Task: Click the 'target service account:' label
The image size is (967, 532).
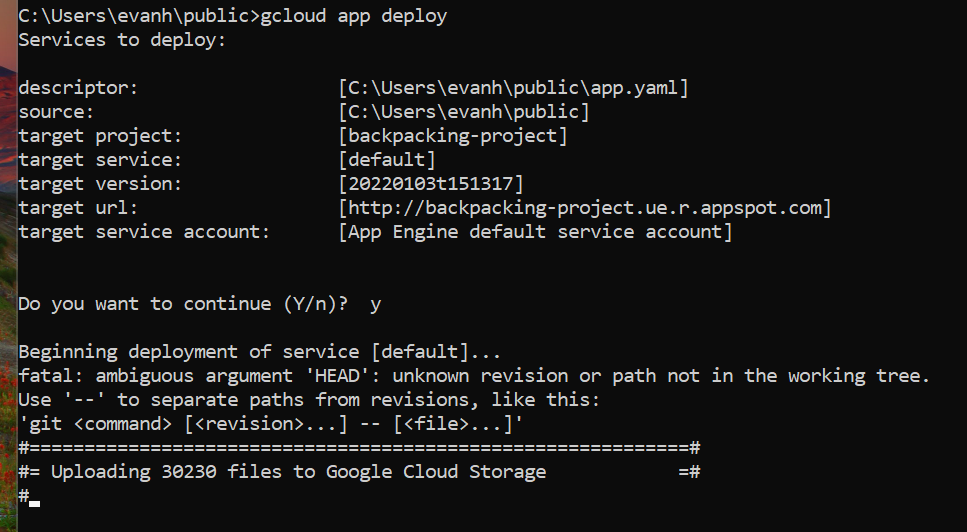Action: [x=144, y=232]
